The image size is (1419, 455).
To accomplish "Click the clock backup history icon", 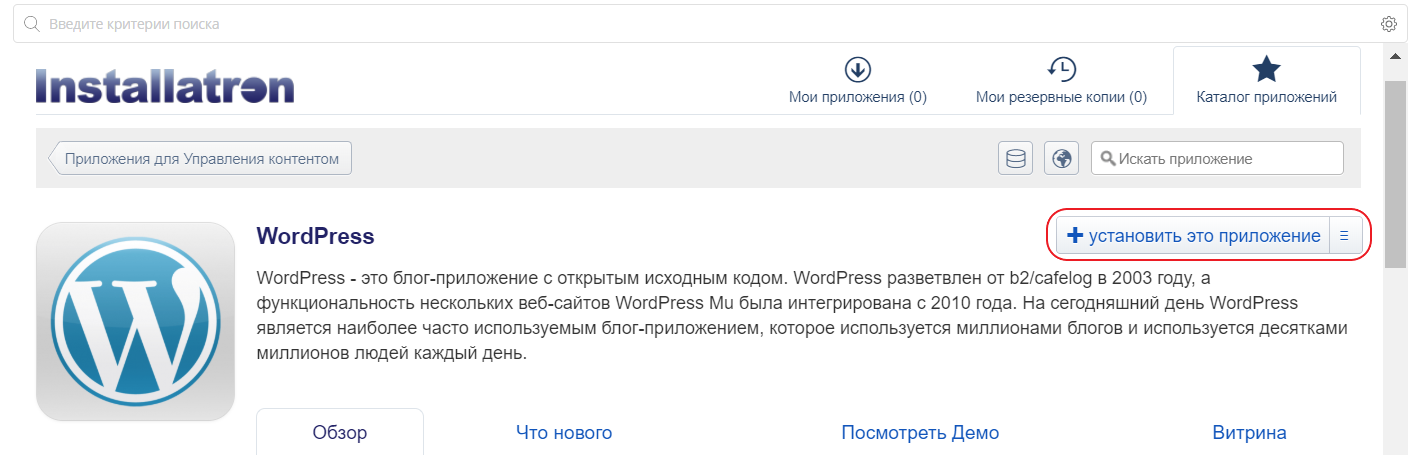I will tap(1061, 69).
